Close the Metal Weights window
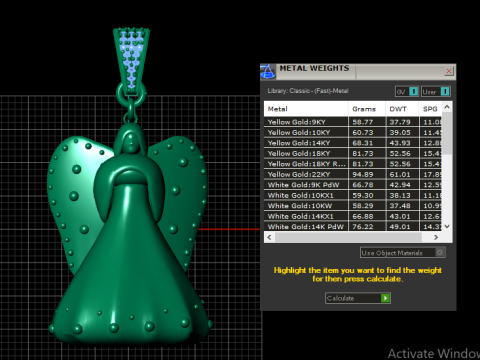Viewport: 480px width, 360px height. coord(449,71)
